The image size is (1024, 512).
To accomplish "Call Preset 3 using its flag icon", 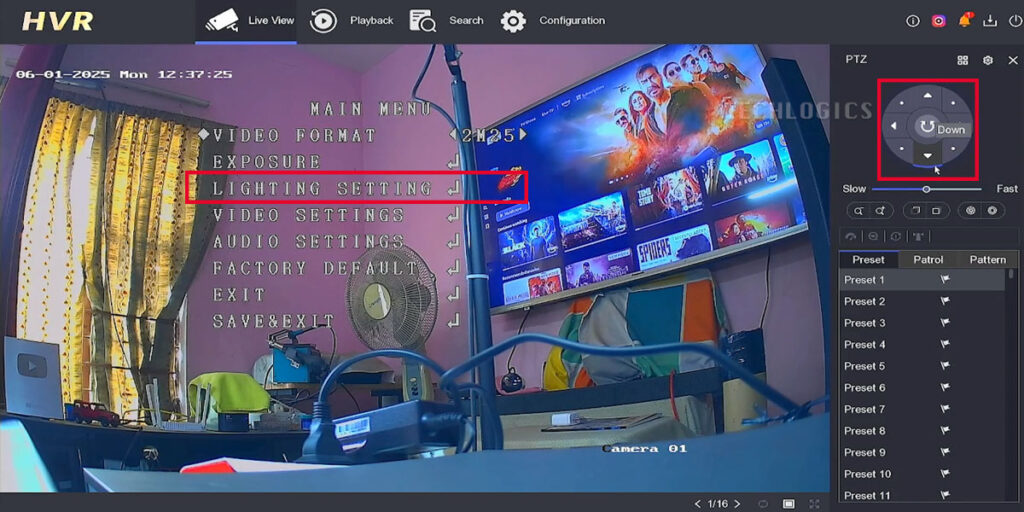I will click(x=944, y=323).
